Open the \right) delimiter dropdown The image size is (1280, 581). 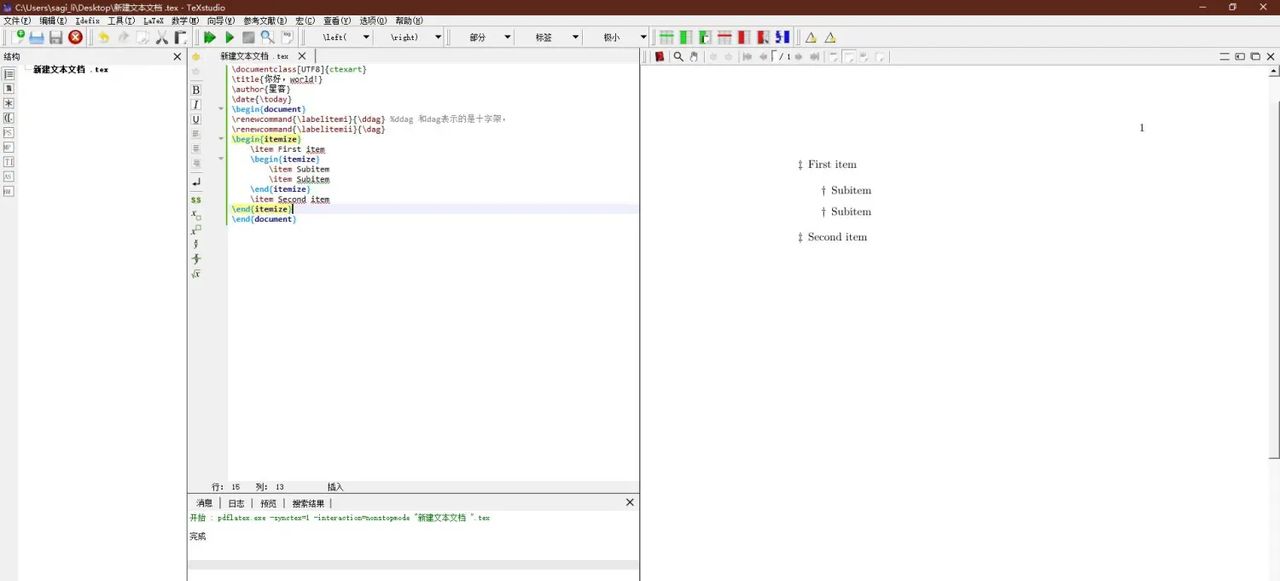click(437, 37)
